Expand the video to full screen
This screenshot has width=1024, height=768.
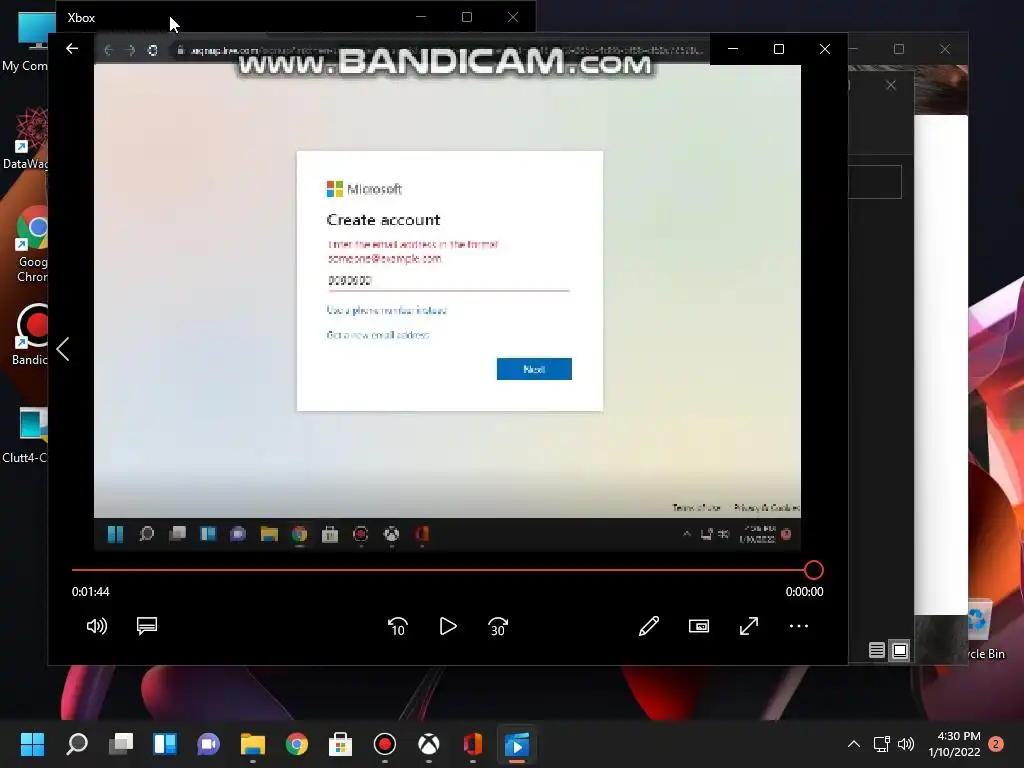(749, 626)
